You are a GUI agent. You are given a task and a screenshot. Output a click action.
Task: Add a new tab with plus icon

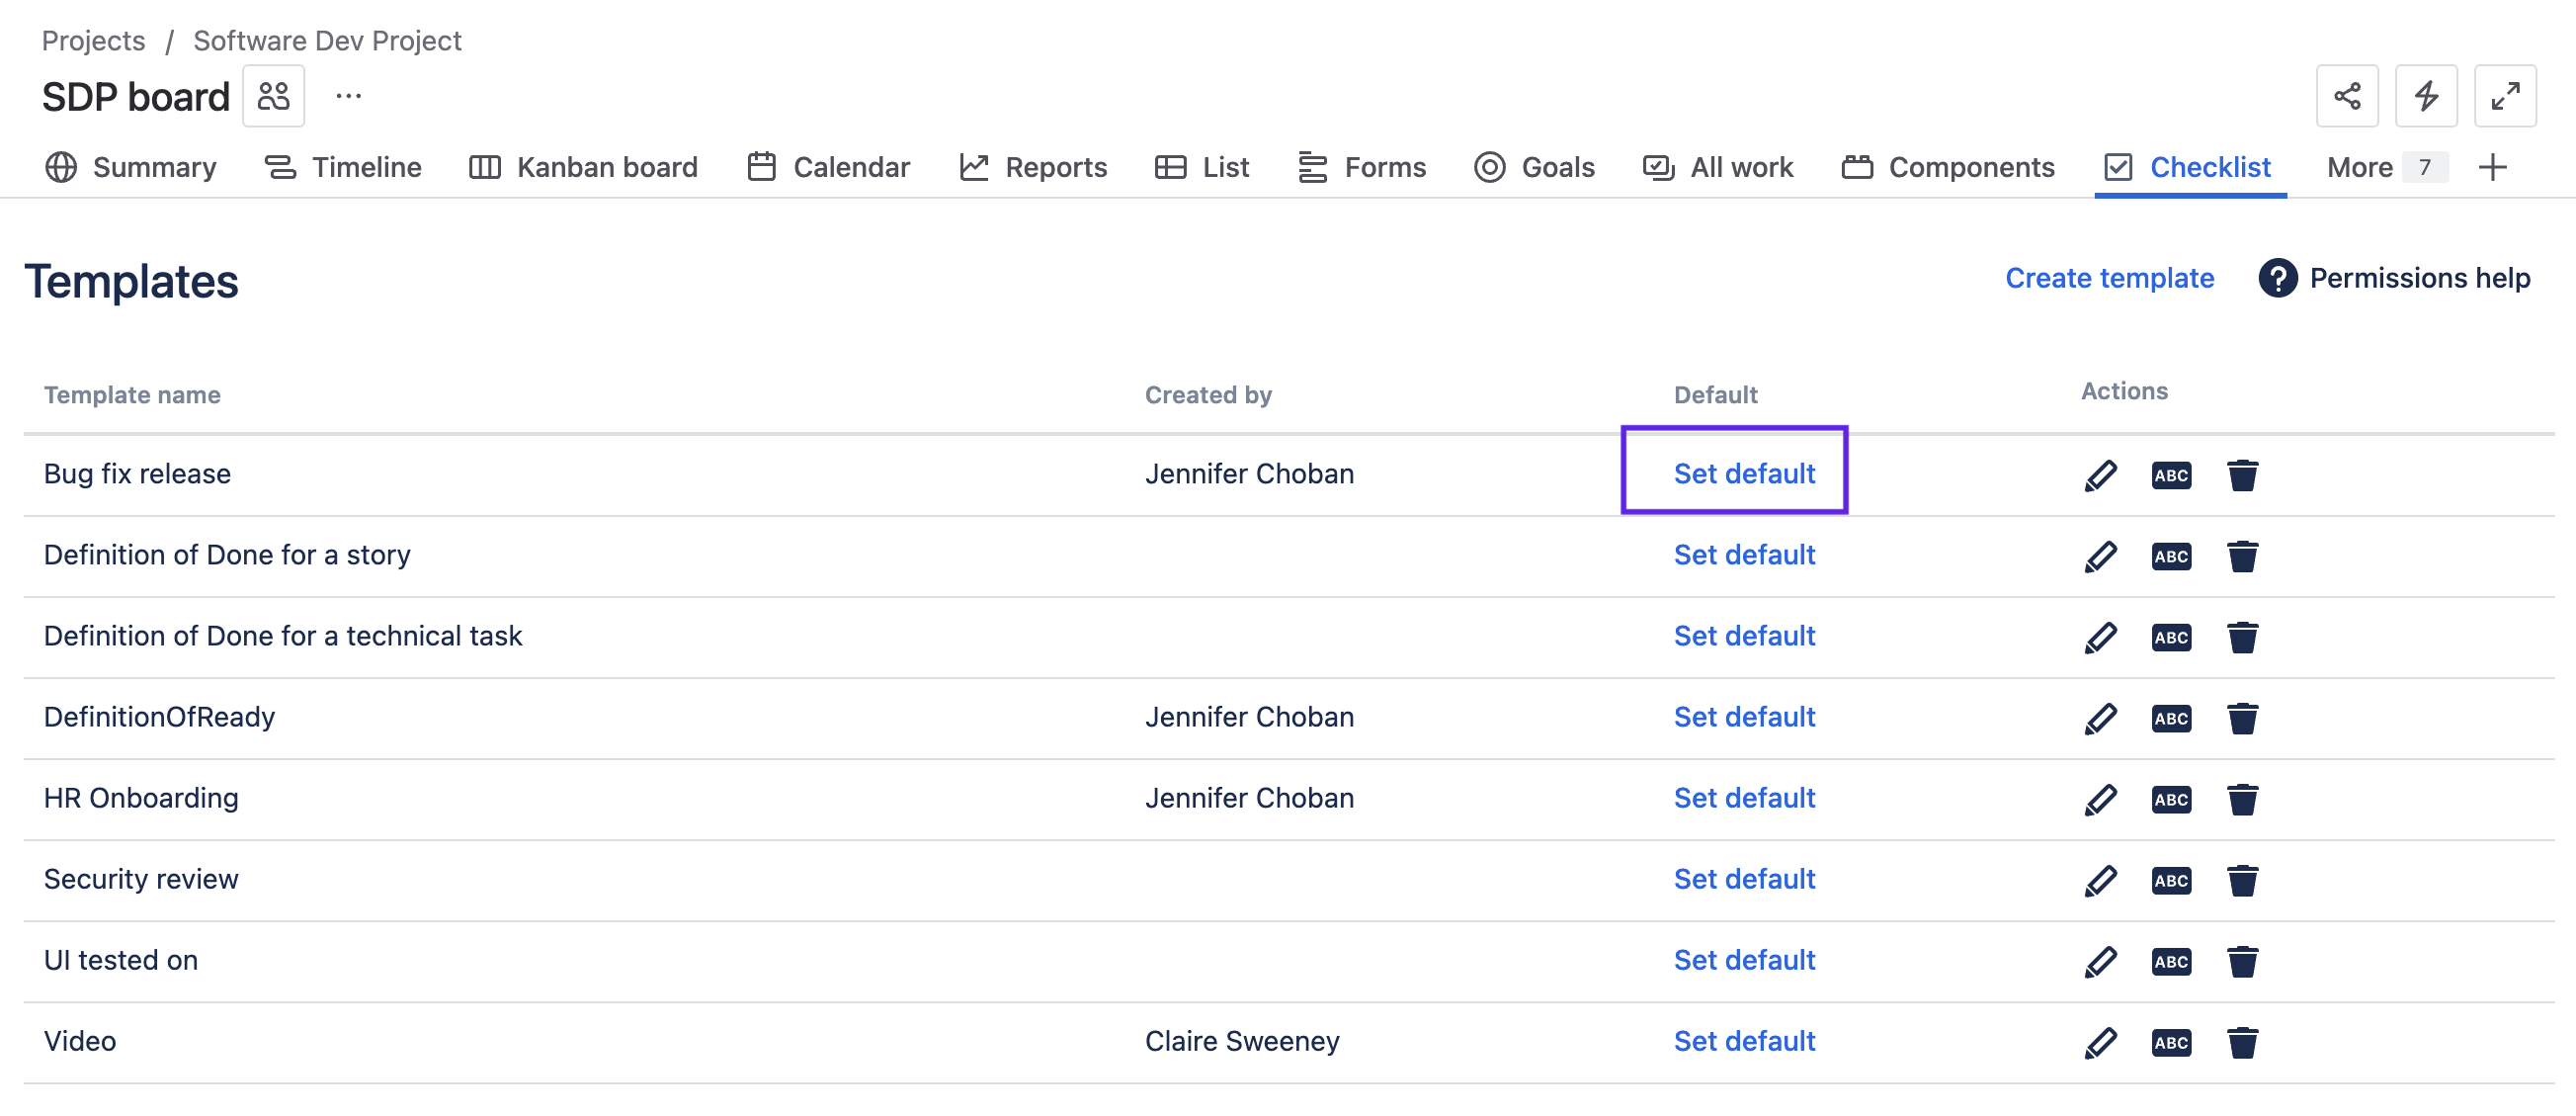click(2492, 167)
